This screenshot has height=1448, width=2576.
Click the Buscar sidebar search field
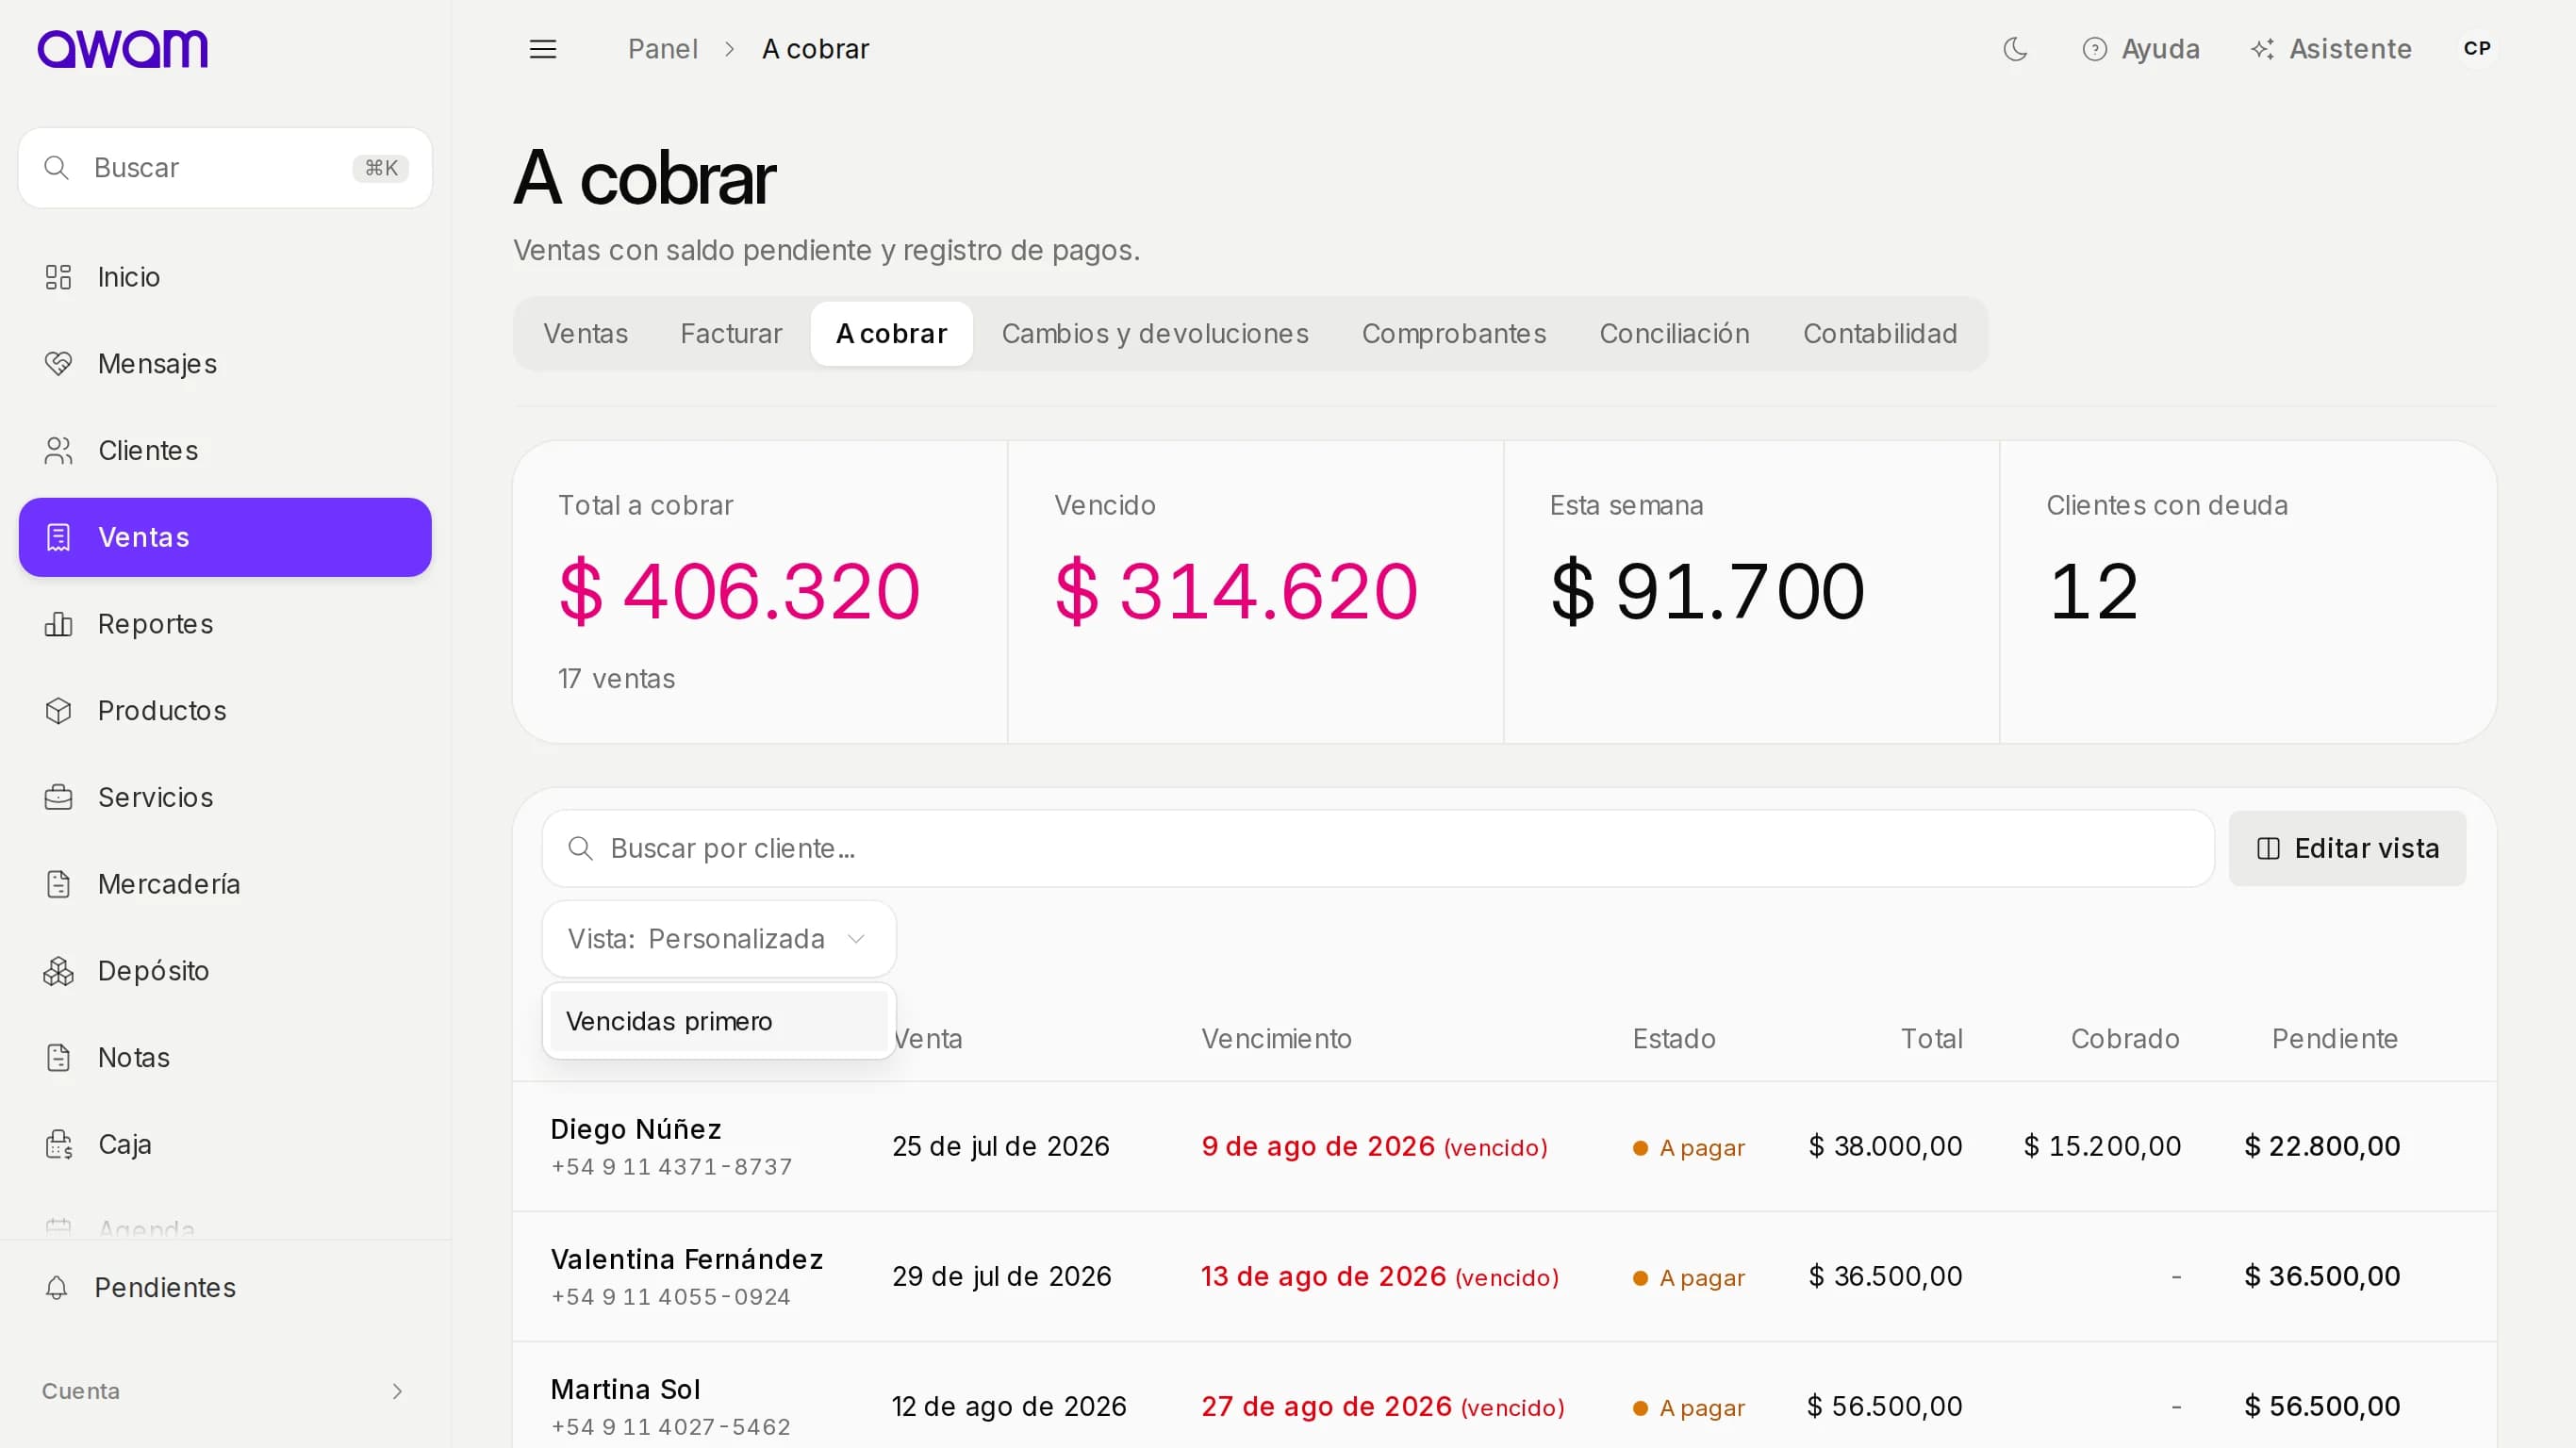pyautogui.click(x=225, y=168)
